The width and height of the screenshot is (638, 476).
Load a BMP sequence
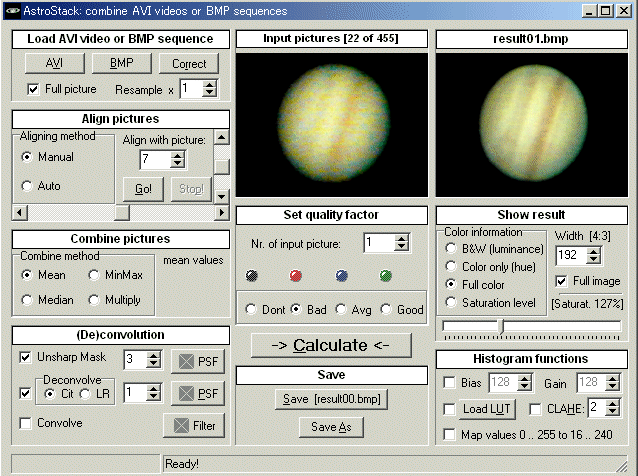click(121, 63)
